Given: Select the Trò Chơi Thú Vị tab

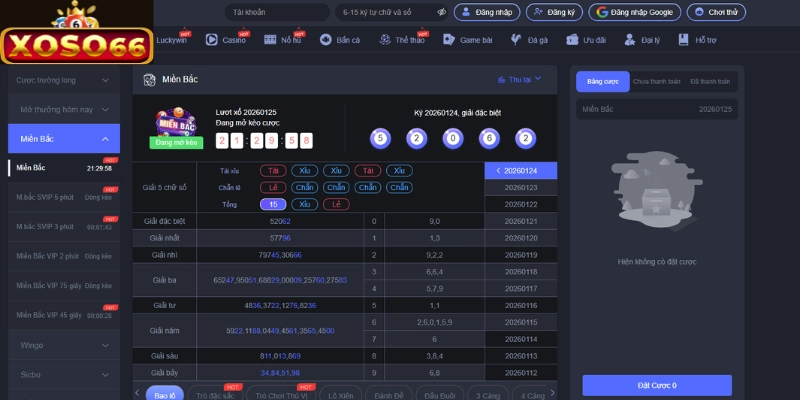Looking at the screenshot, I should 282,395.
